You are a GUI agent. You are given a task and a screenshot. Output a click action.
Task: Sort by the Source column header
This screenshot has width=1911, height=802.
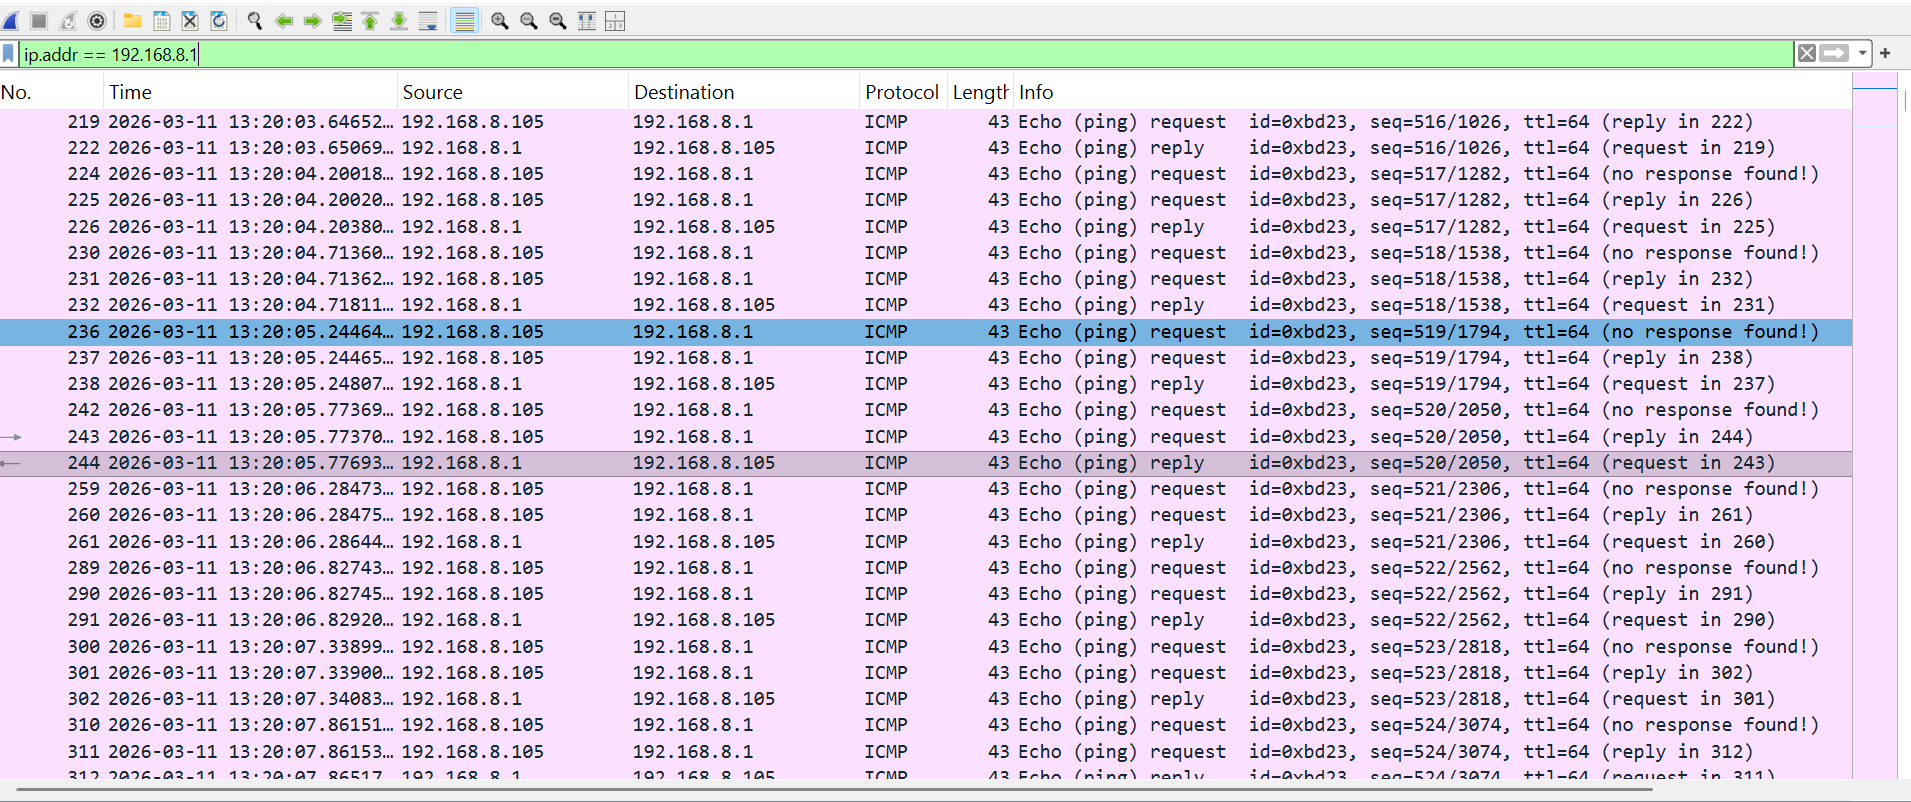pos(513,92)
